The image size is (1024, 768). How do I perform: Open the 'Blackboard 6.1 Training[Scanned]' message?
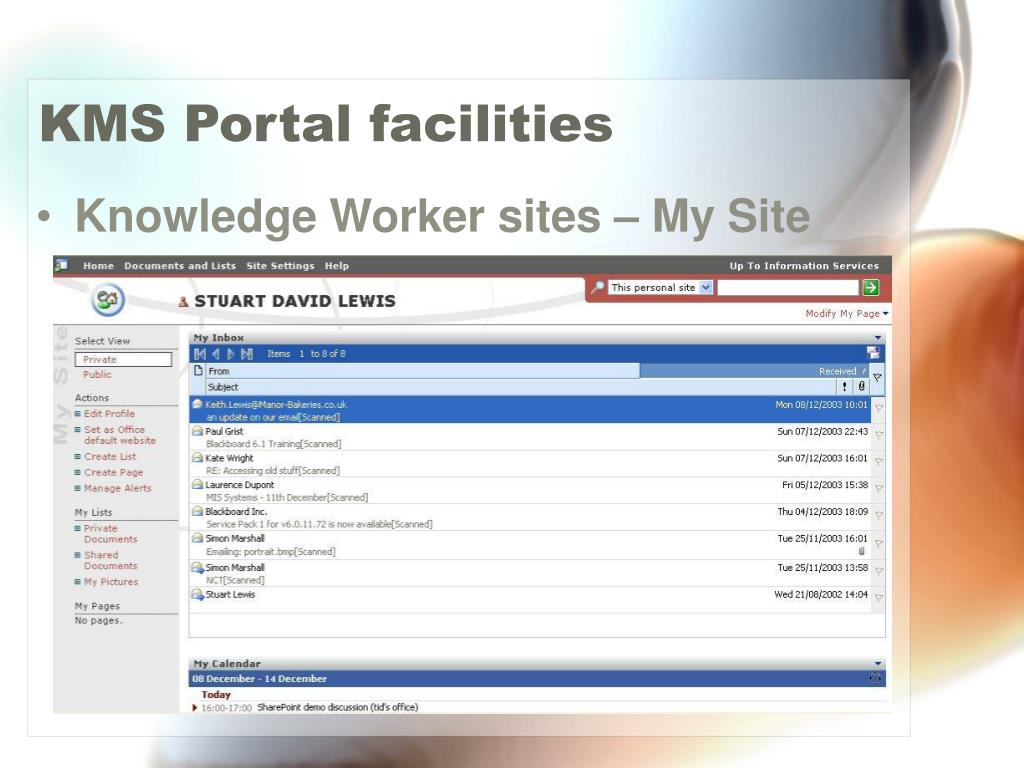click(274, 444)
